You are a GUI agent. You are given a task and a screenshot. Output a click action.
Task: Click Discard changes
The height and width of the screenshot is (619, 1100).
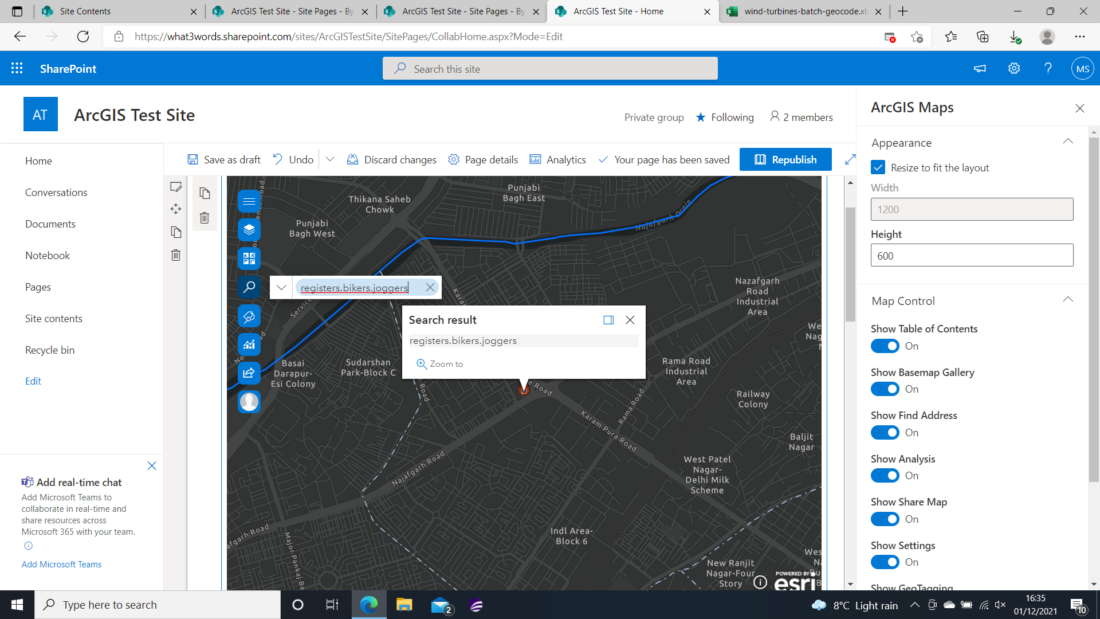click(x=391, y=159)
